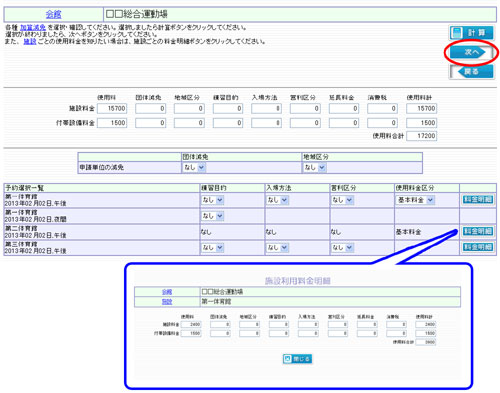Click 基本料金 text in 第二体育館 row

[408, 232]
